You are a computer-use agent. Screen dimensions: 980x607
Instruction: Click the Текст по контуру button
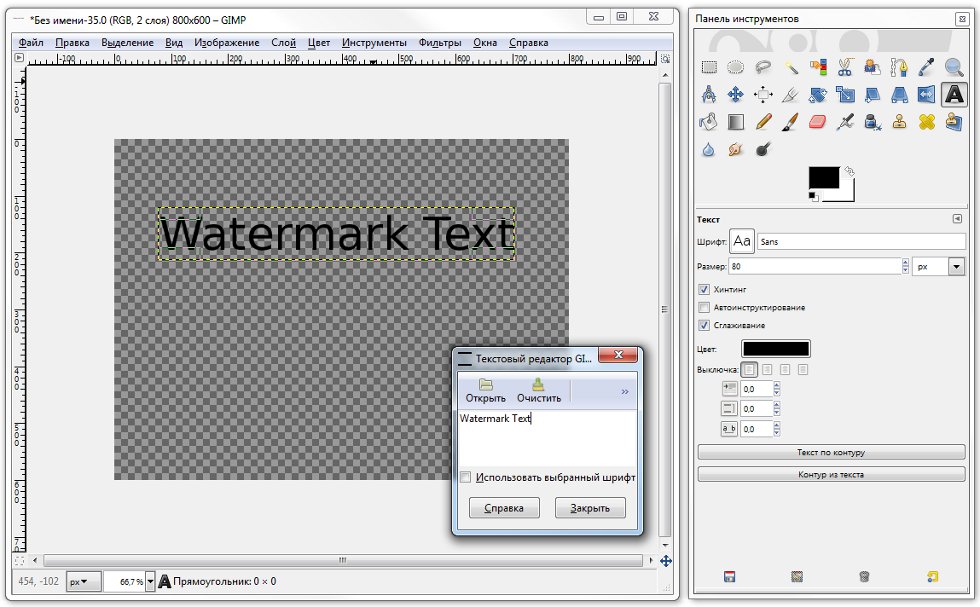click(830, 452)
